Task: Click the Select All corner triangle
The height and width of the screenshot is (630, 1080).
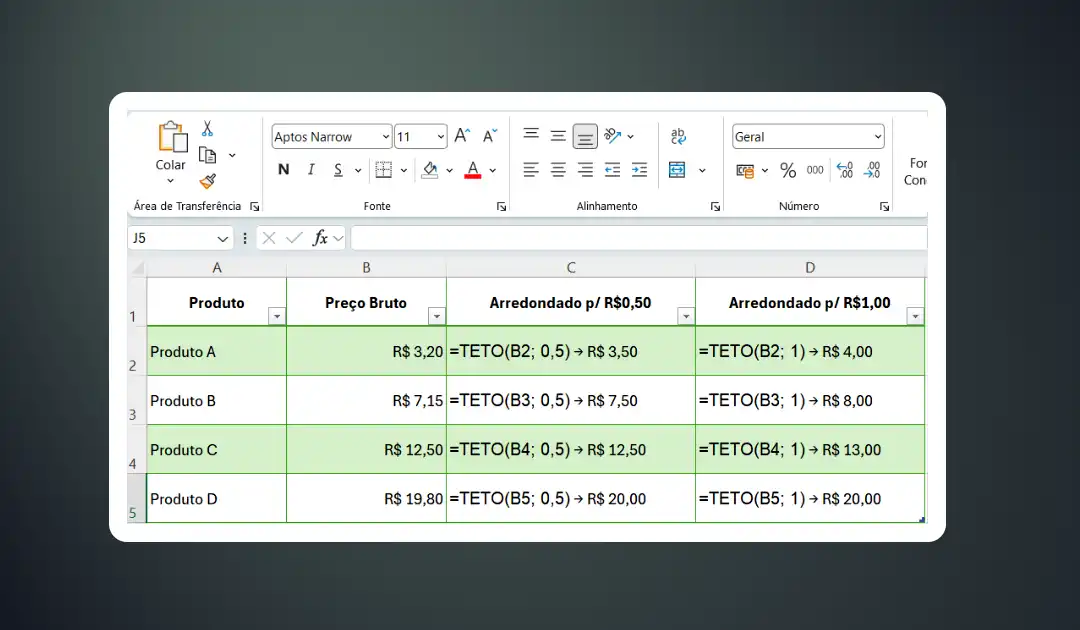Action: 136,268
